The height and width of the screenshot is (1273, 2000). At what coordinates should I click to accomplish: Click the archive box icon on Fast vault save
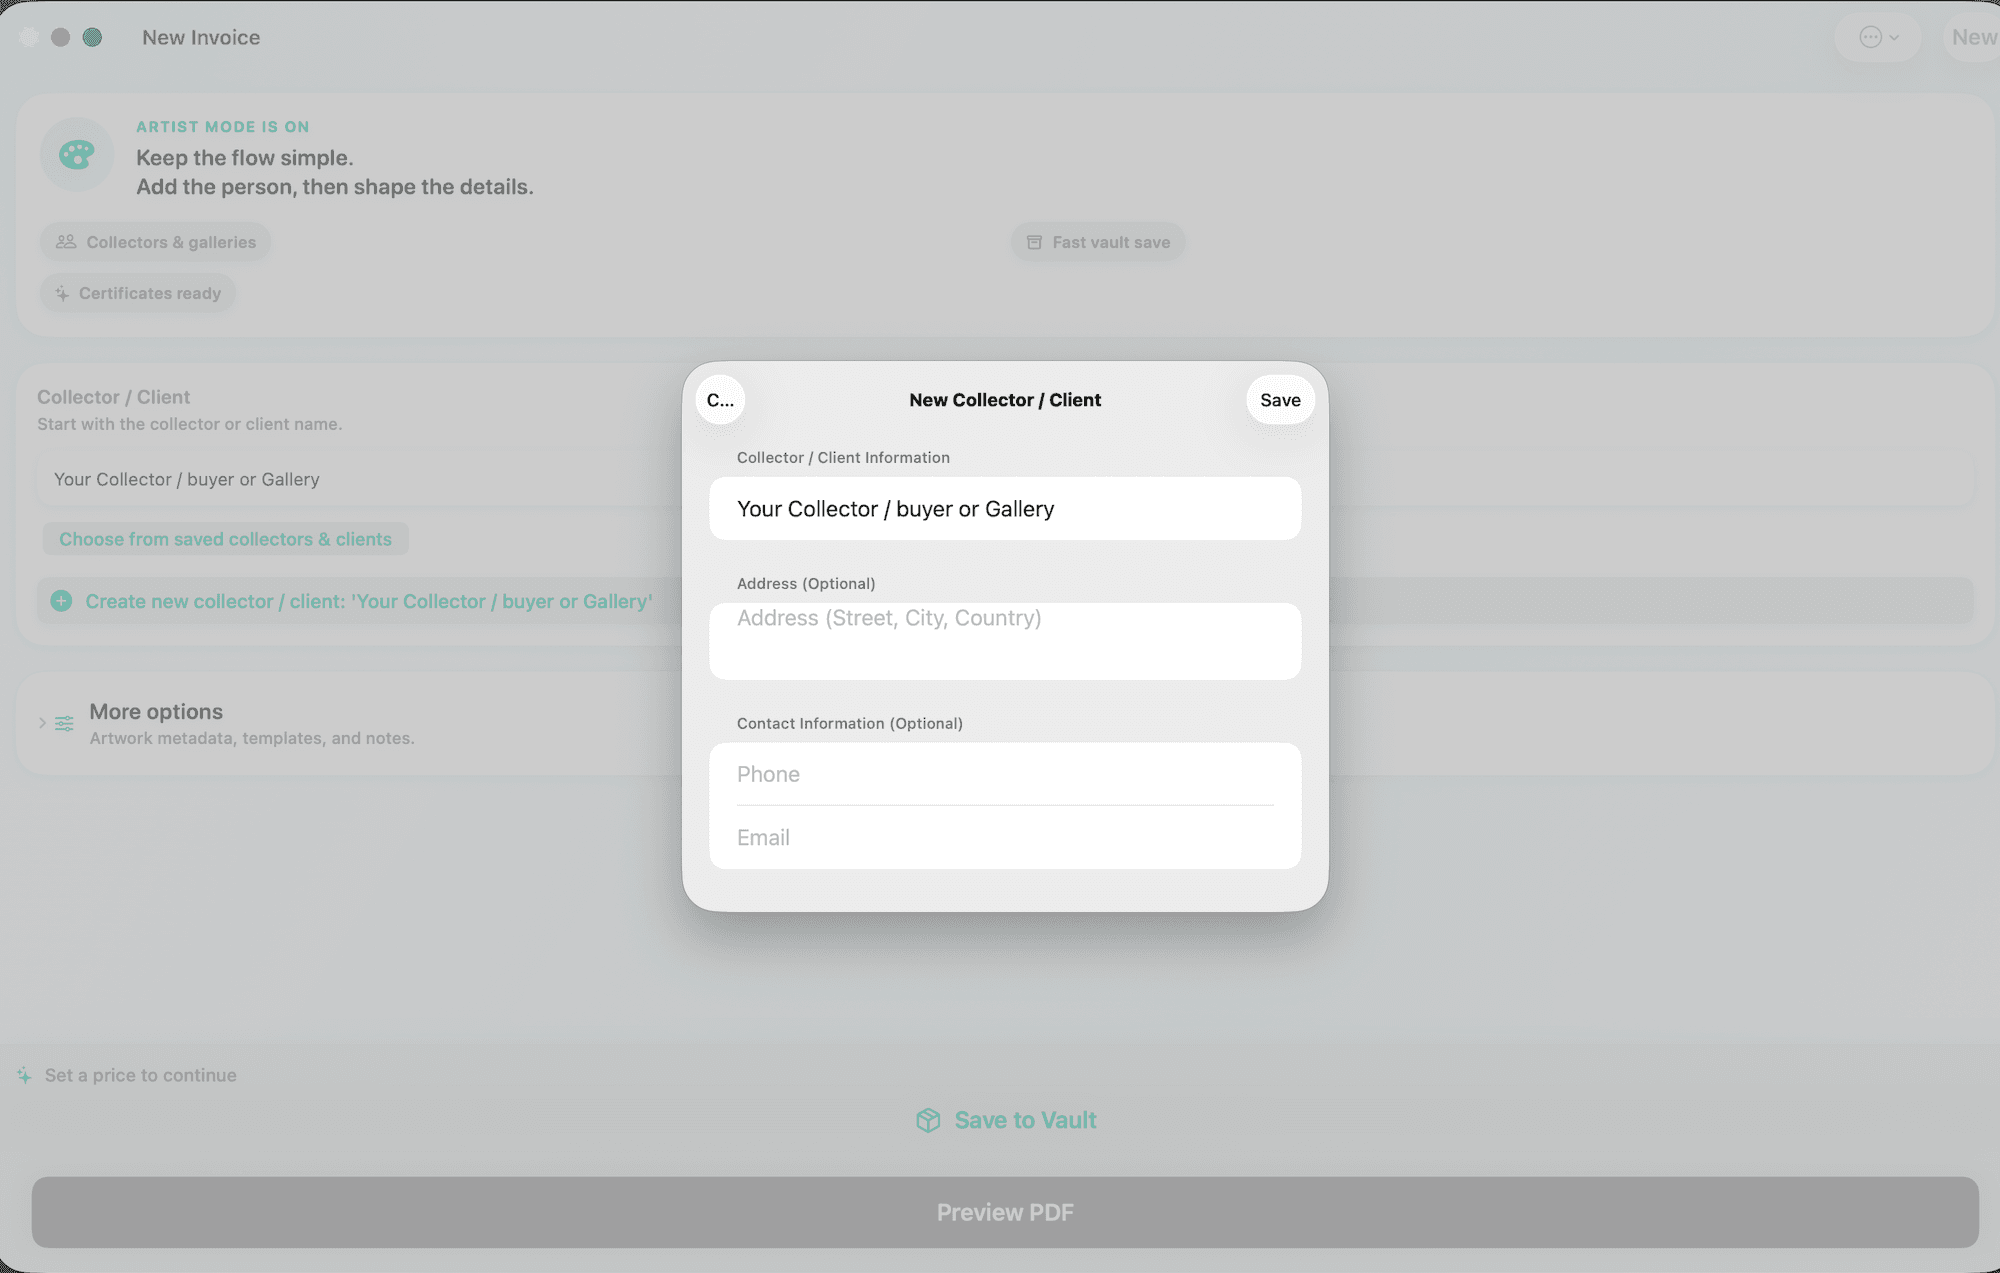1034,242
